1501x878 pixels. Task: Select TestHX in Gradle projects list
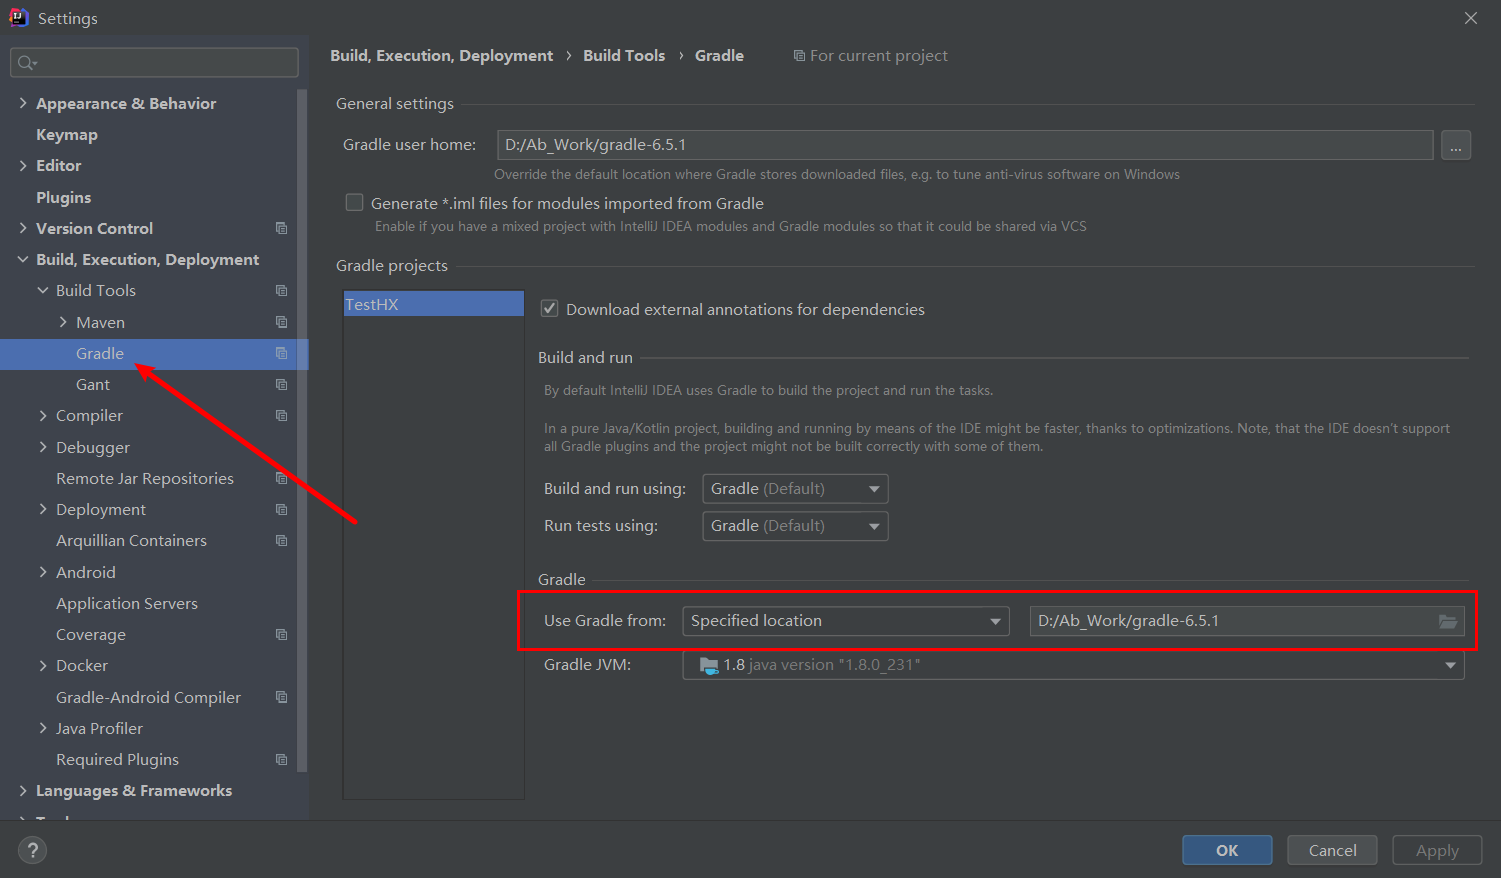point(433,304)
